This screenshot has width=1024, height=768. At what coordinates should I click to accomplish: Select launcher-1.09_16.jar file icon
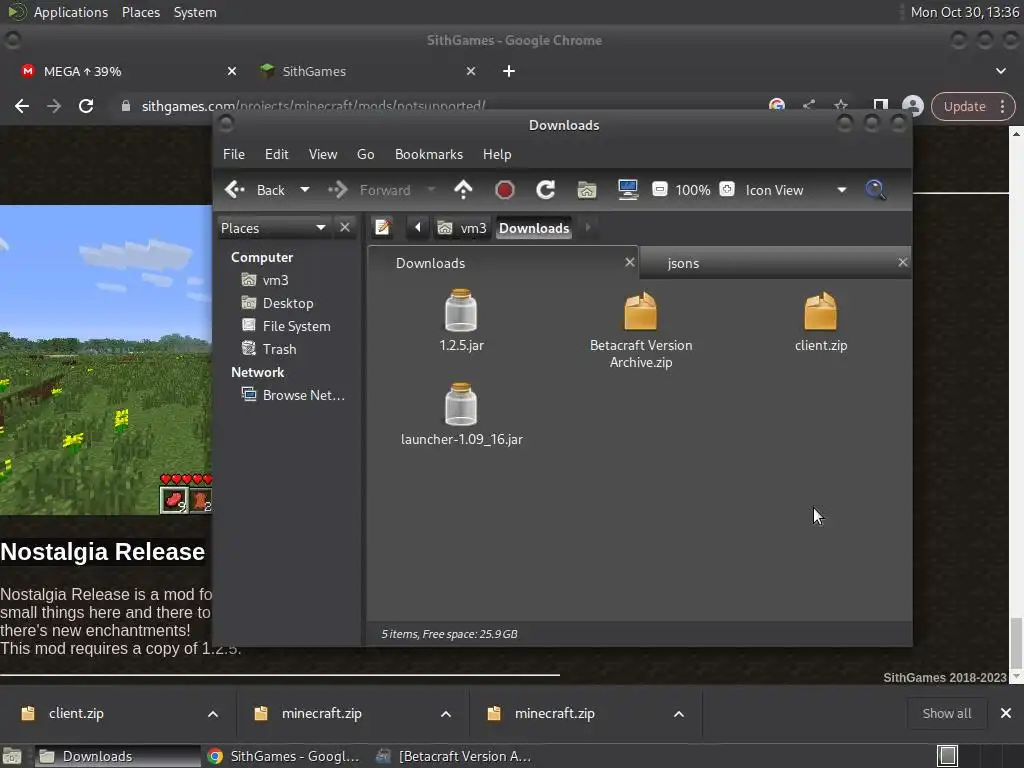461,404
